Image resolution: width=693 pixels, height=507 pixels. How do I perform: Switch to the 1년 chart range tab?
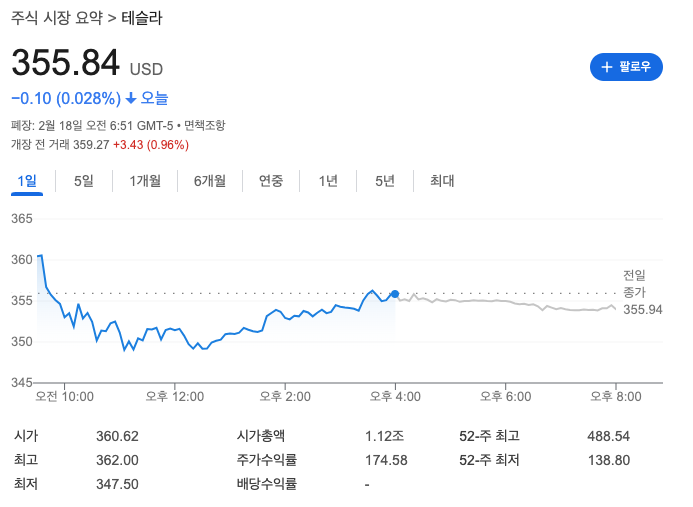click(328, 181)
